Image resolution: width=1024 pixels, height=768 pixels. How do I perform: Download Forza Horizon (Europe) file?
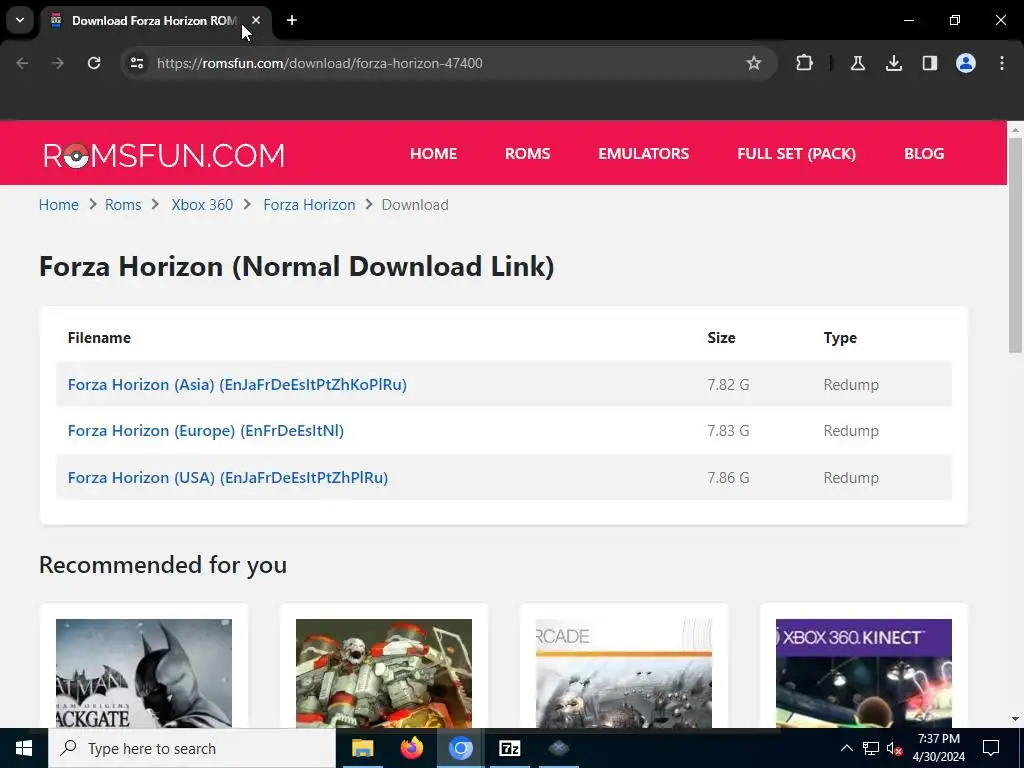206,431
